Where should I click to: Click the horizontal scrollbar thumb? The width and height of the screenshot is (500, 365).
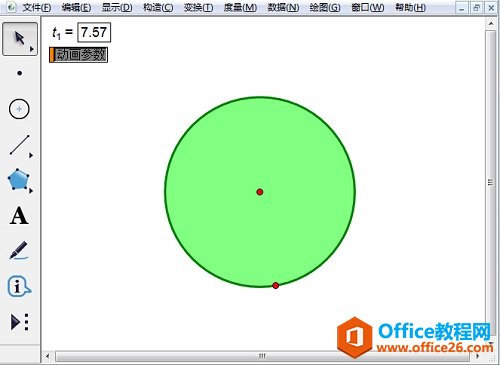click(x=262, y=356)
